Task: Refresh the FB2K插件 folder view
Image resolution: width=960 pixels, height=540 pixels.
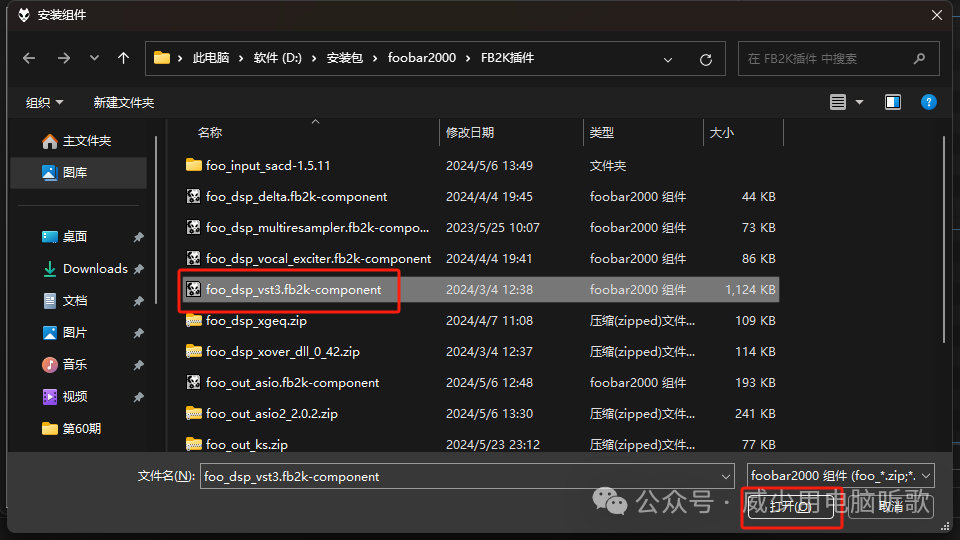Action: [706, 59]
